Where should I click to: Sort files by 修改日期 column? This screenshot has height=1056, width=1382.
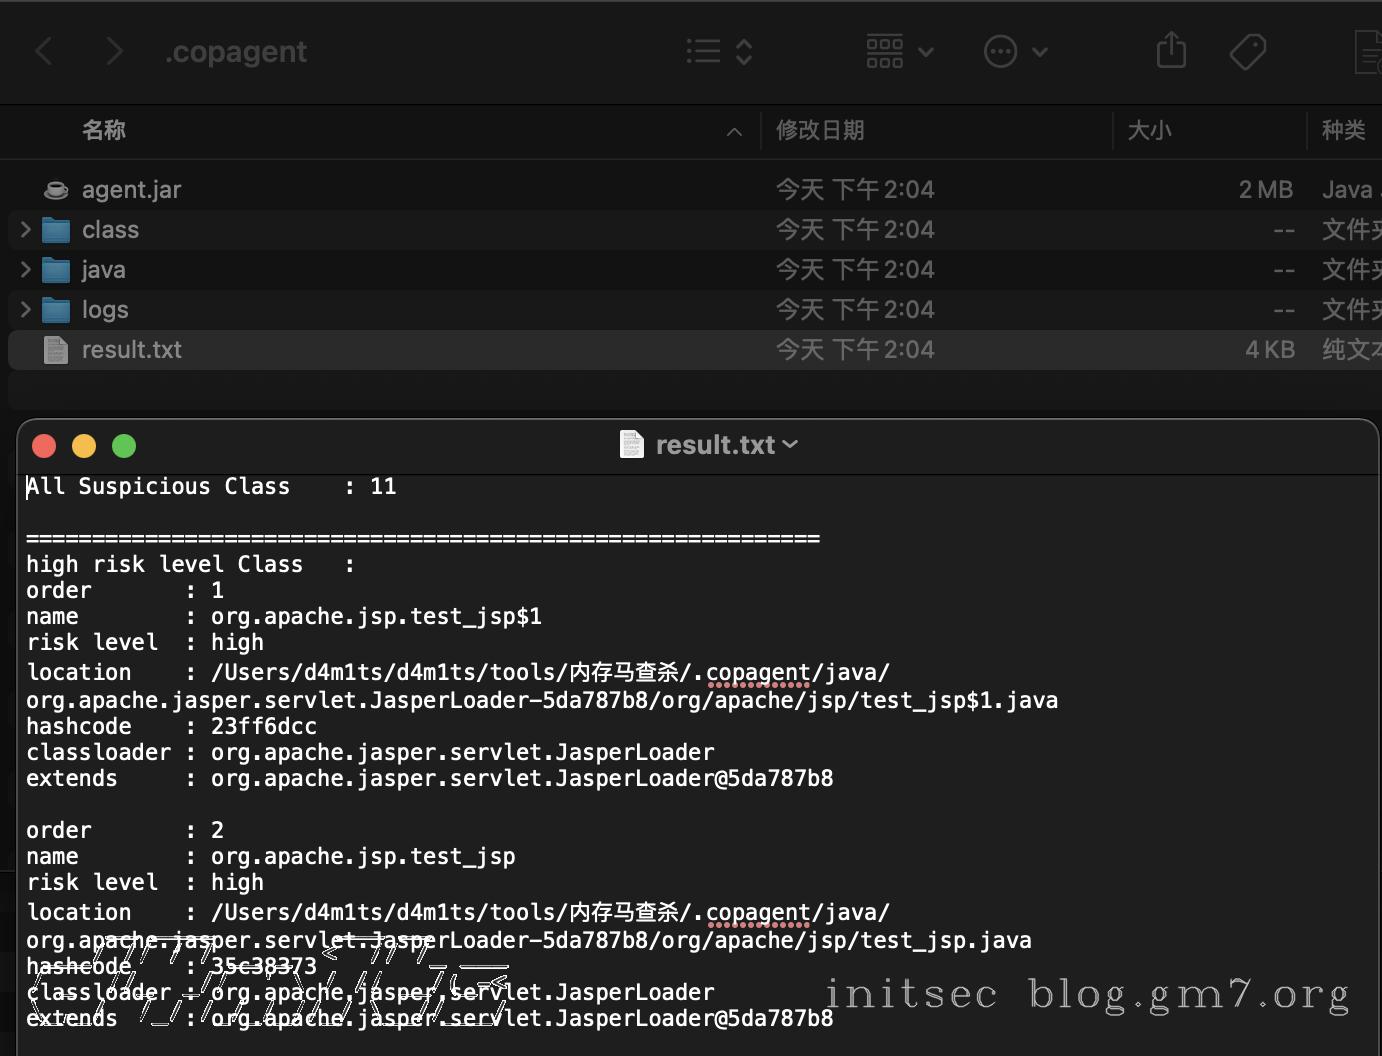[x=820, y=130]
